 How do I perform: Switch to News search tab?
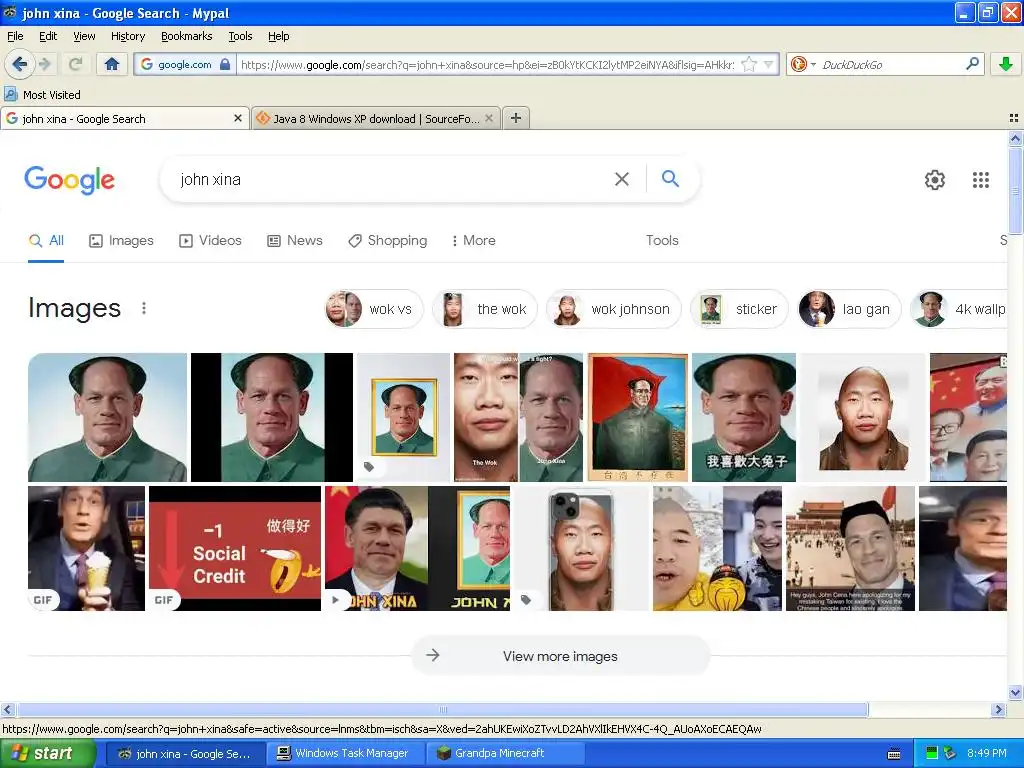coord(295,240)
